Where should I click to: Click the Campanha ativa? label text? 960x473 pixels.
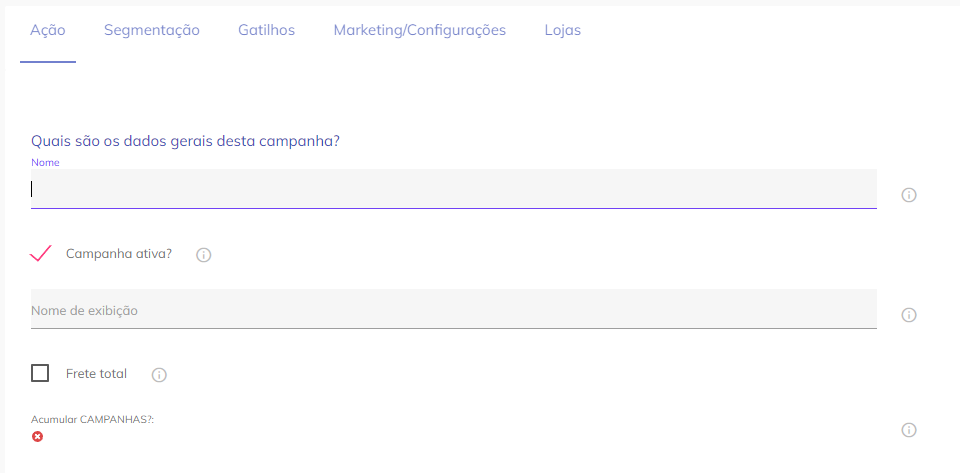pos(119,254)
